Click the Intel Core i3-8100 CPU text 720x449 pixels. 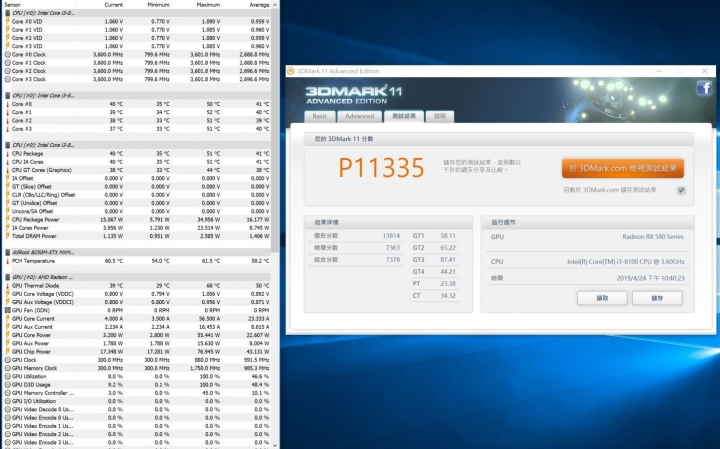625,262
